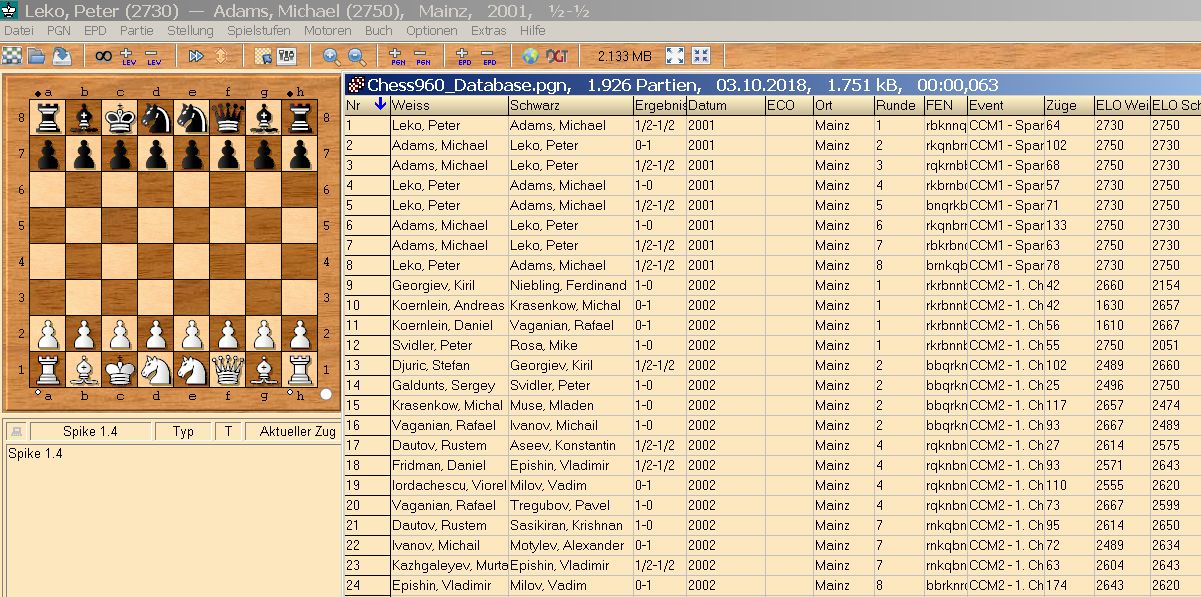This screenshot has height=597, width=1201.
Task: Click the new board position icon
Action: (11, 56)
